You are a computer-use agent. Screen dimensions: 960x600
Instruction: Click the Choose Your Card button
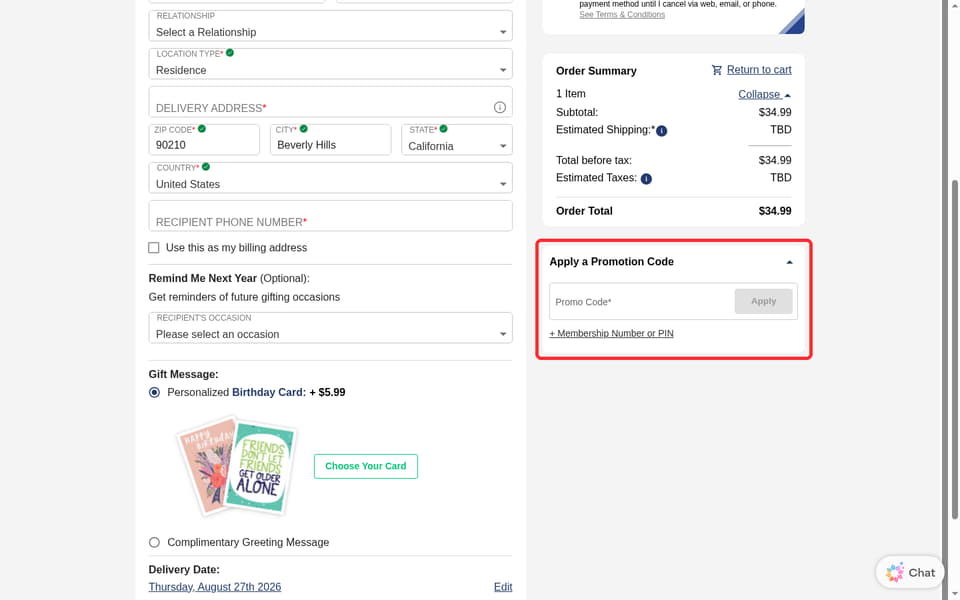point(366,466)
